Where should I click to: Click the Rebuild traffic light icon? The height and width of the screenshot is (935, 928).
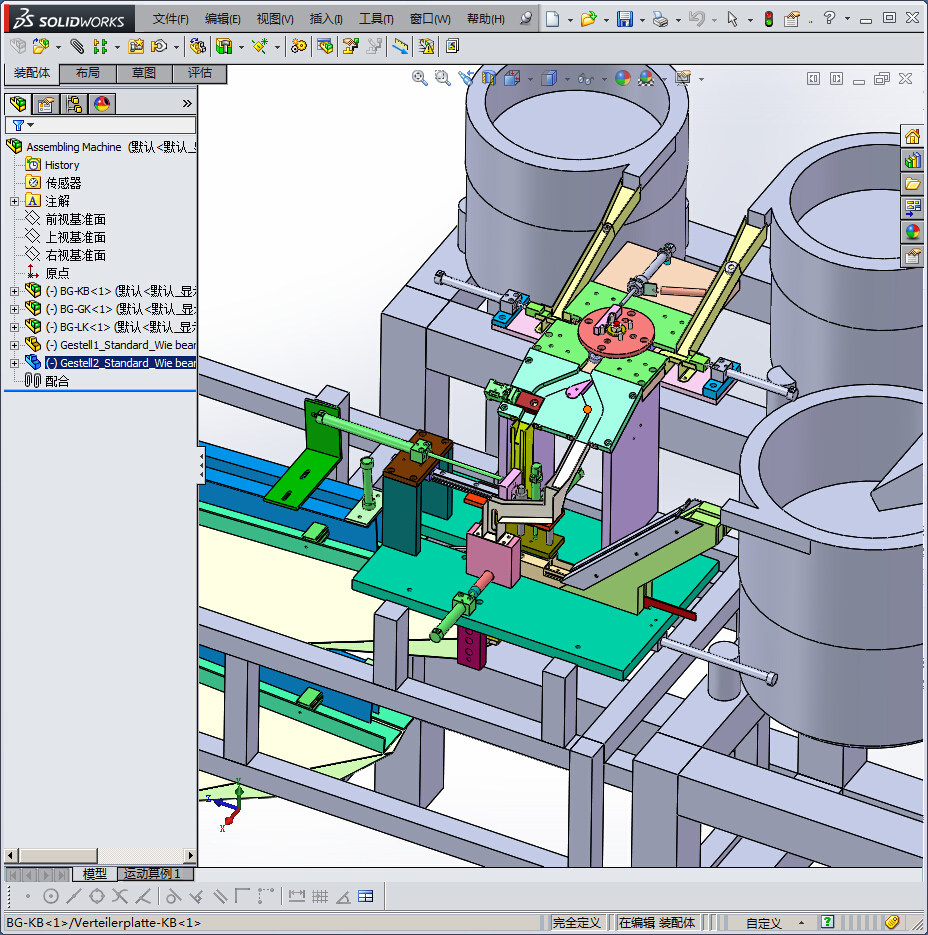tap(768, 19)
